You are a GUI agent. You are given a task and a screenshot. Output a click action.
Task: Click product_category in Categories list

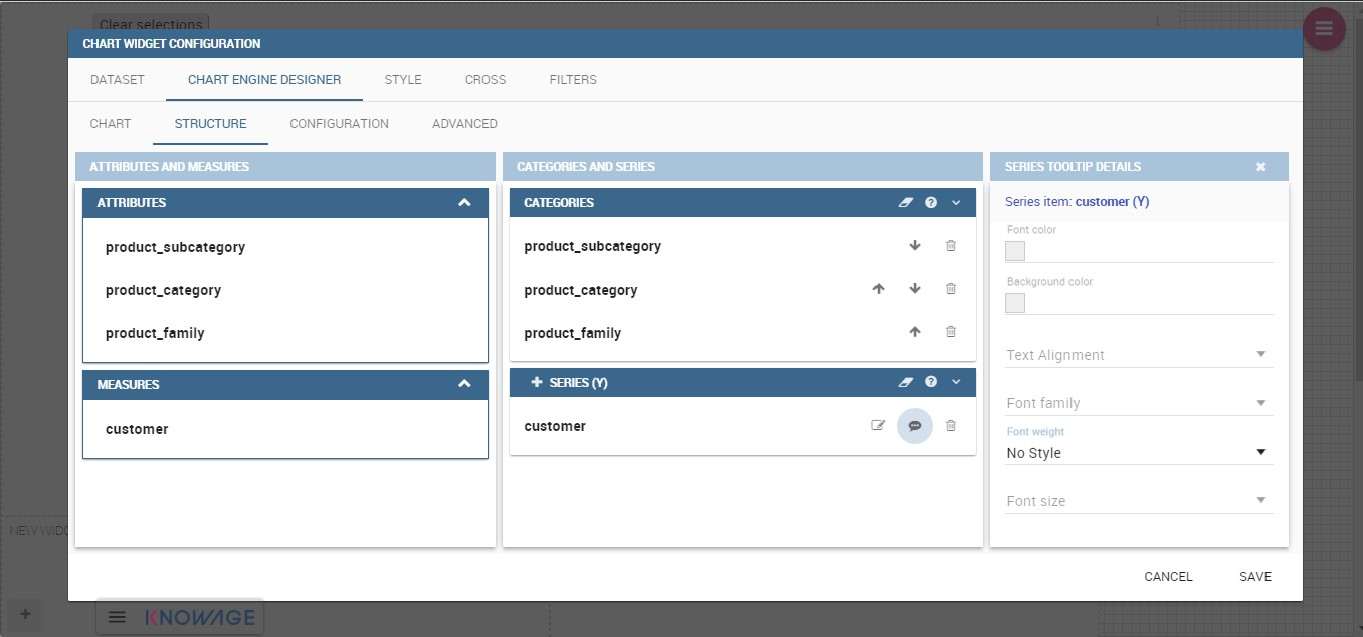click(x=580, y=290)
